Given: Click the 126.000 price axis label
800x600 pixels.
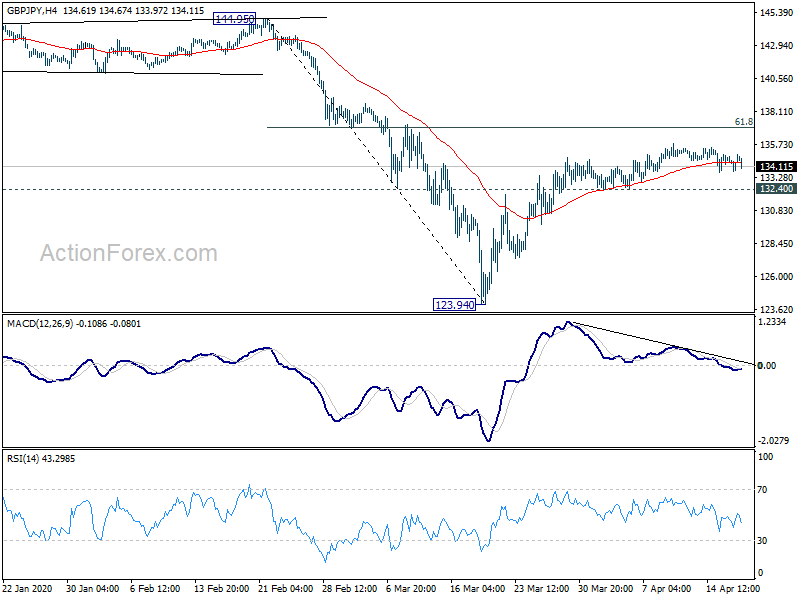Looking at the screenshot, I should pyautogui.click(x=777, y=277).
